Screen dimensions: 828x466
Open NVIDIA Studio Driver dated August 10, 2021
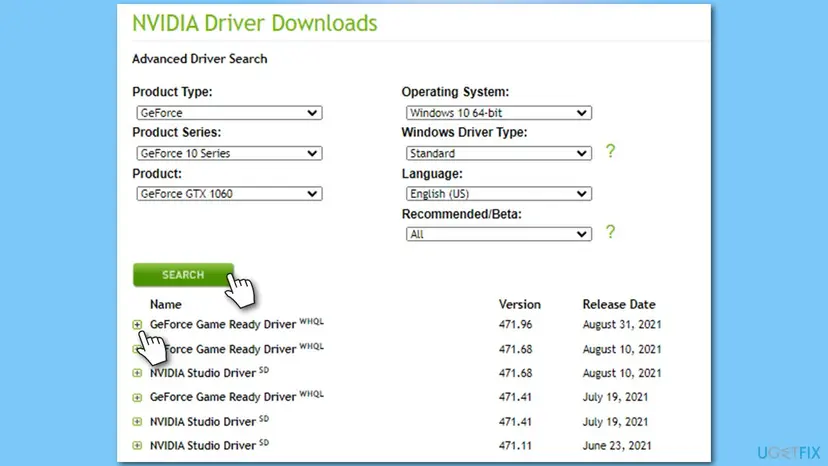tap(203, 373)
